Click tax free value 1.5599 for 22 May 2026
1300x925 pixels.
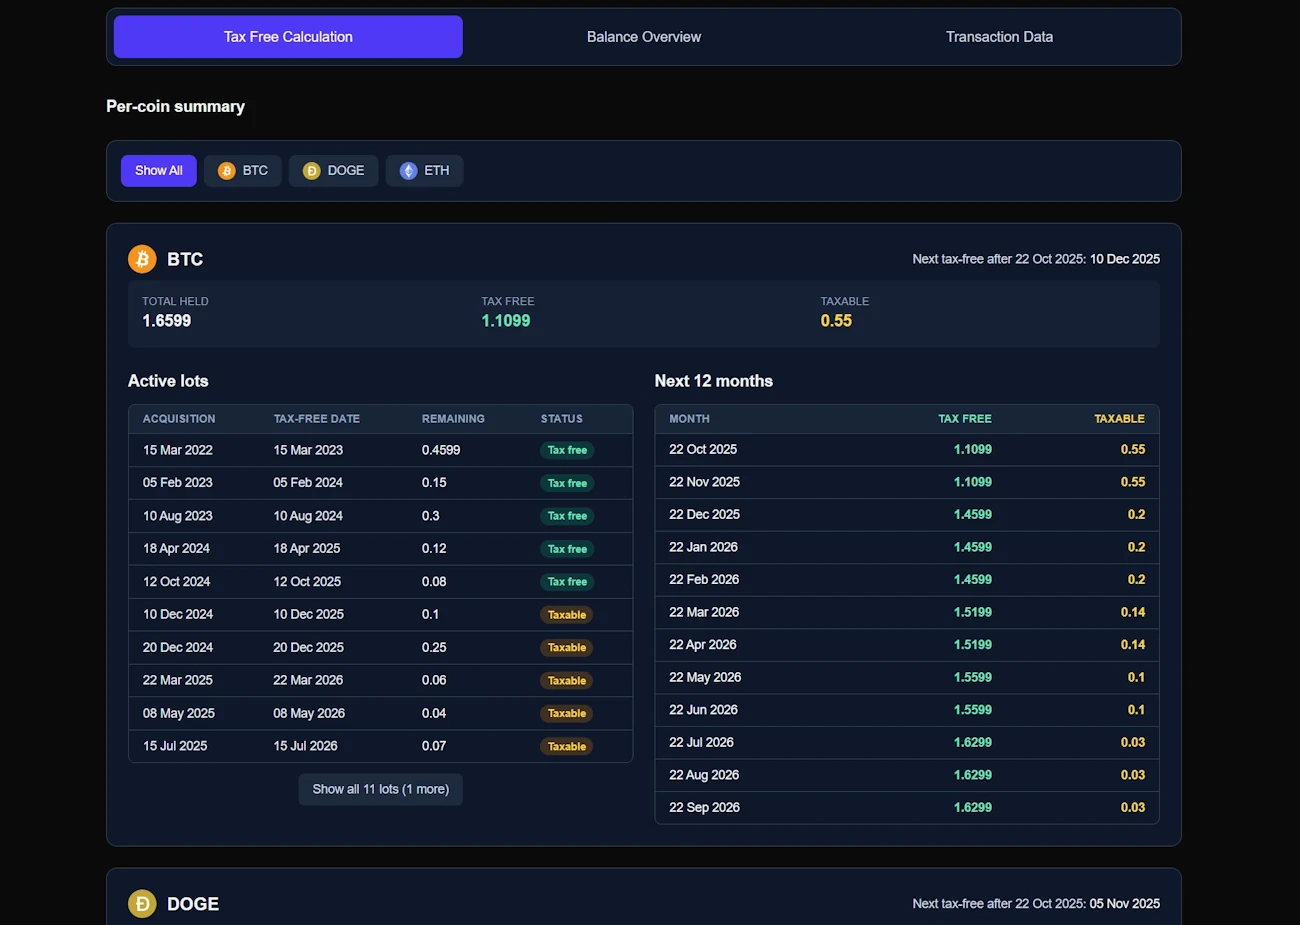(x=973, y=677)
